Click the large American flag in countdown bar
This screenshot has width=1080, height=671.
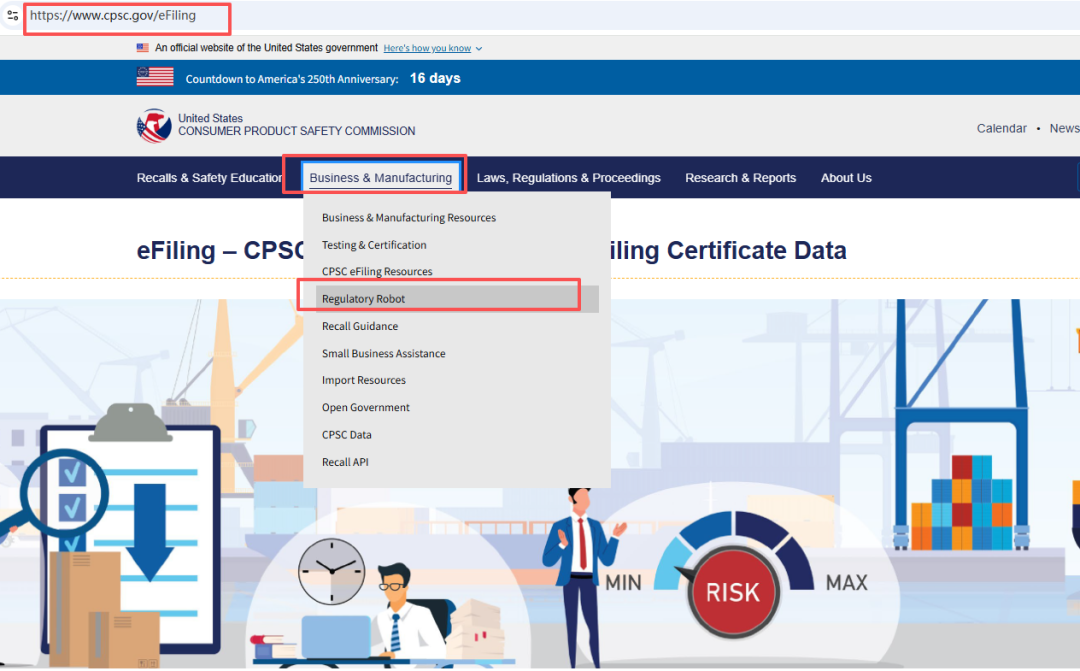coord(155,76)
